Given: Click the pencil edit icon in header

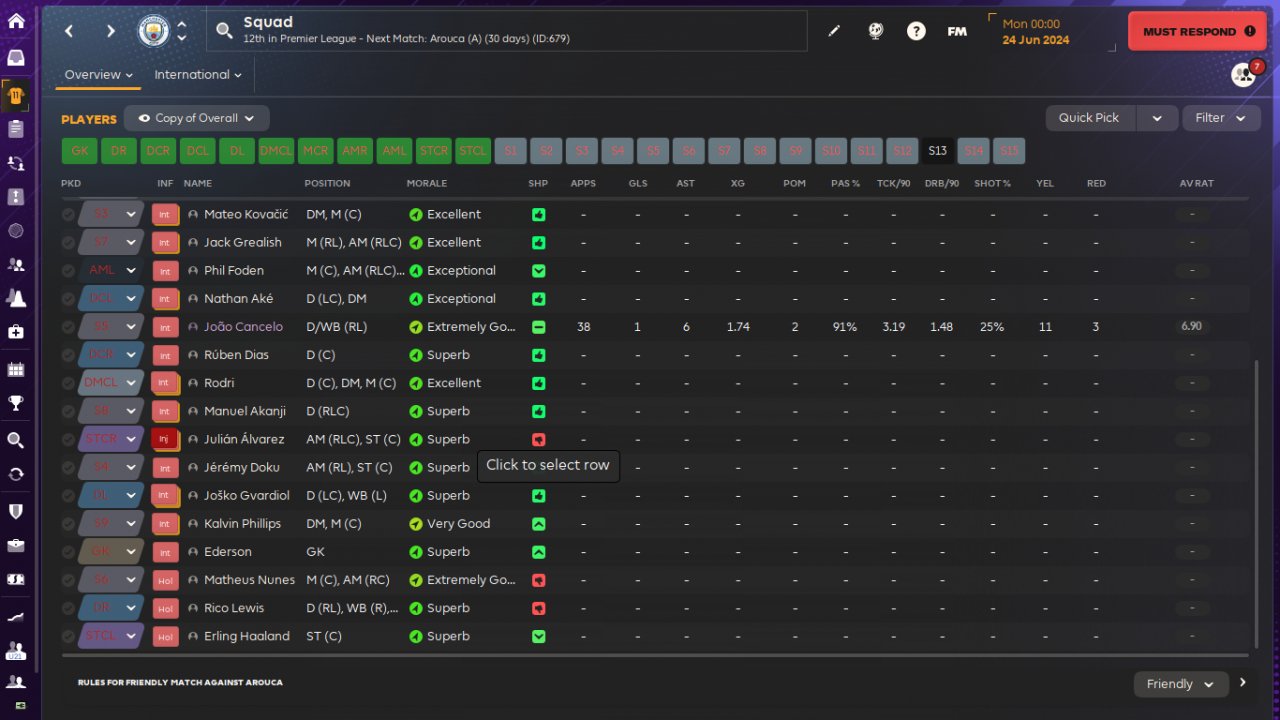Looking at the screenshot, I should coord(834,31).
